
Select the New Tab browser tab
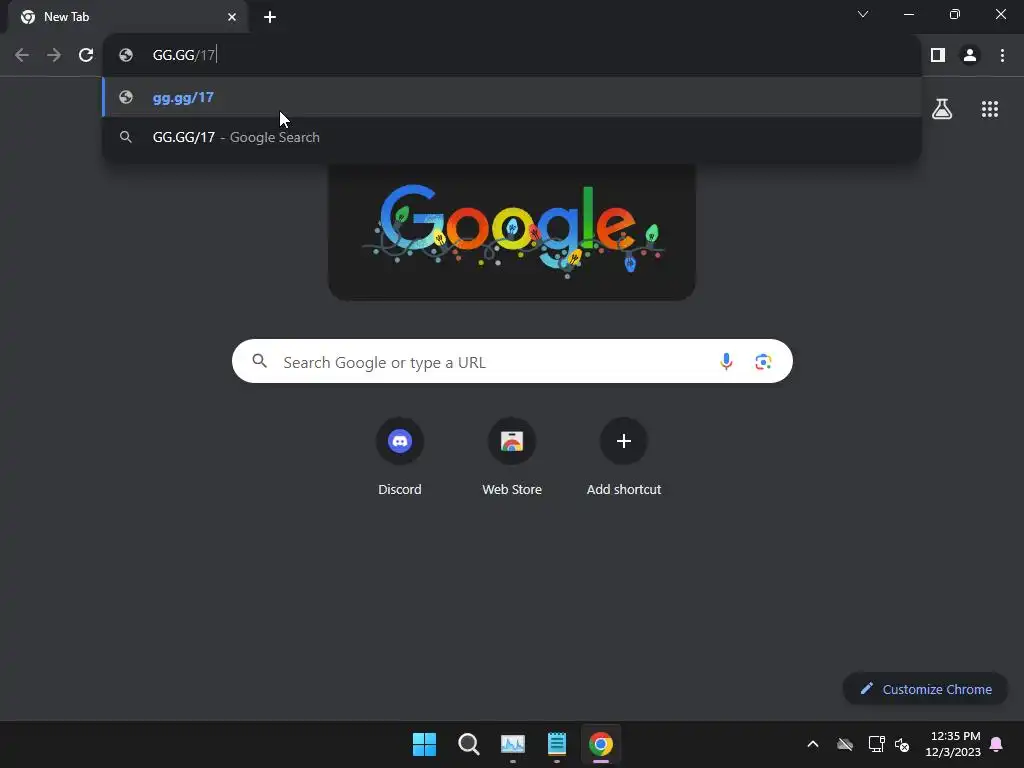(128, 17)
